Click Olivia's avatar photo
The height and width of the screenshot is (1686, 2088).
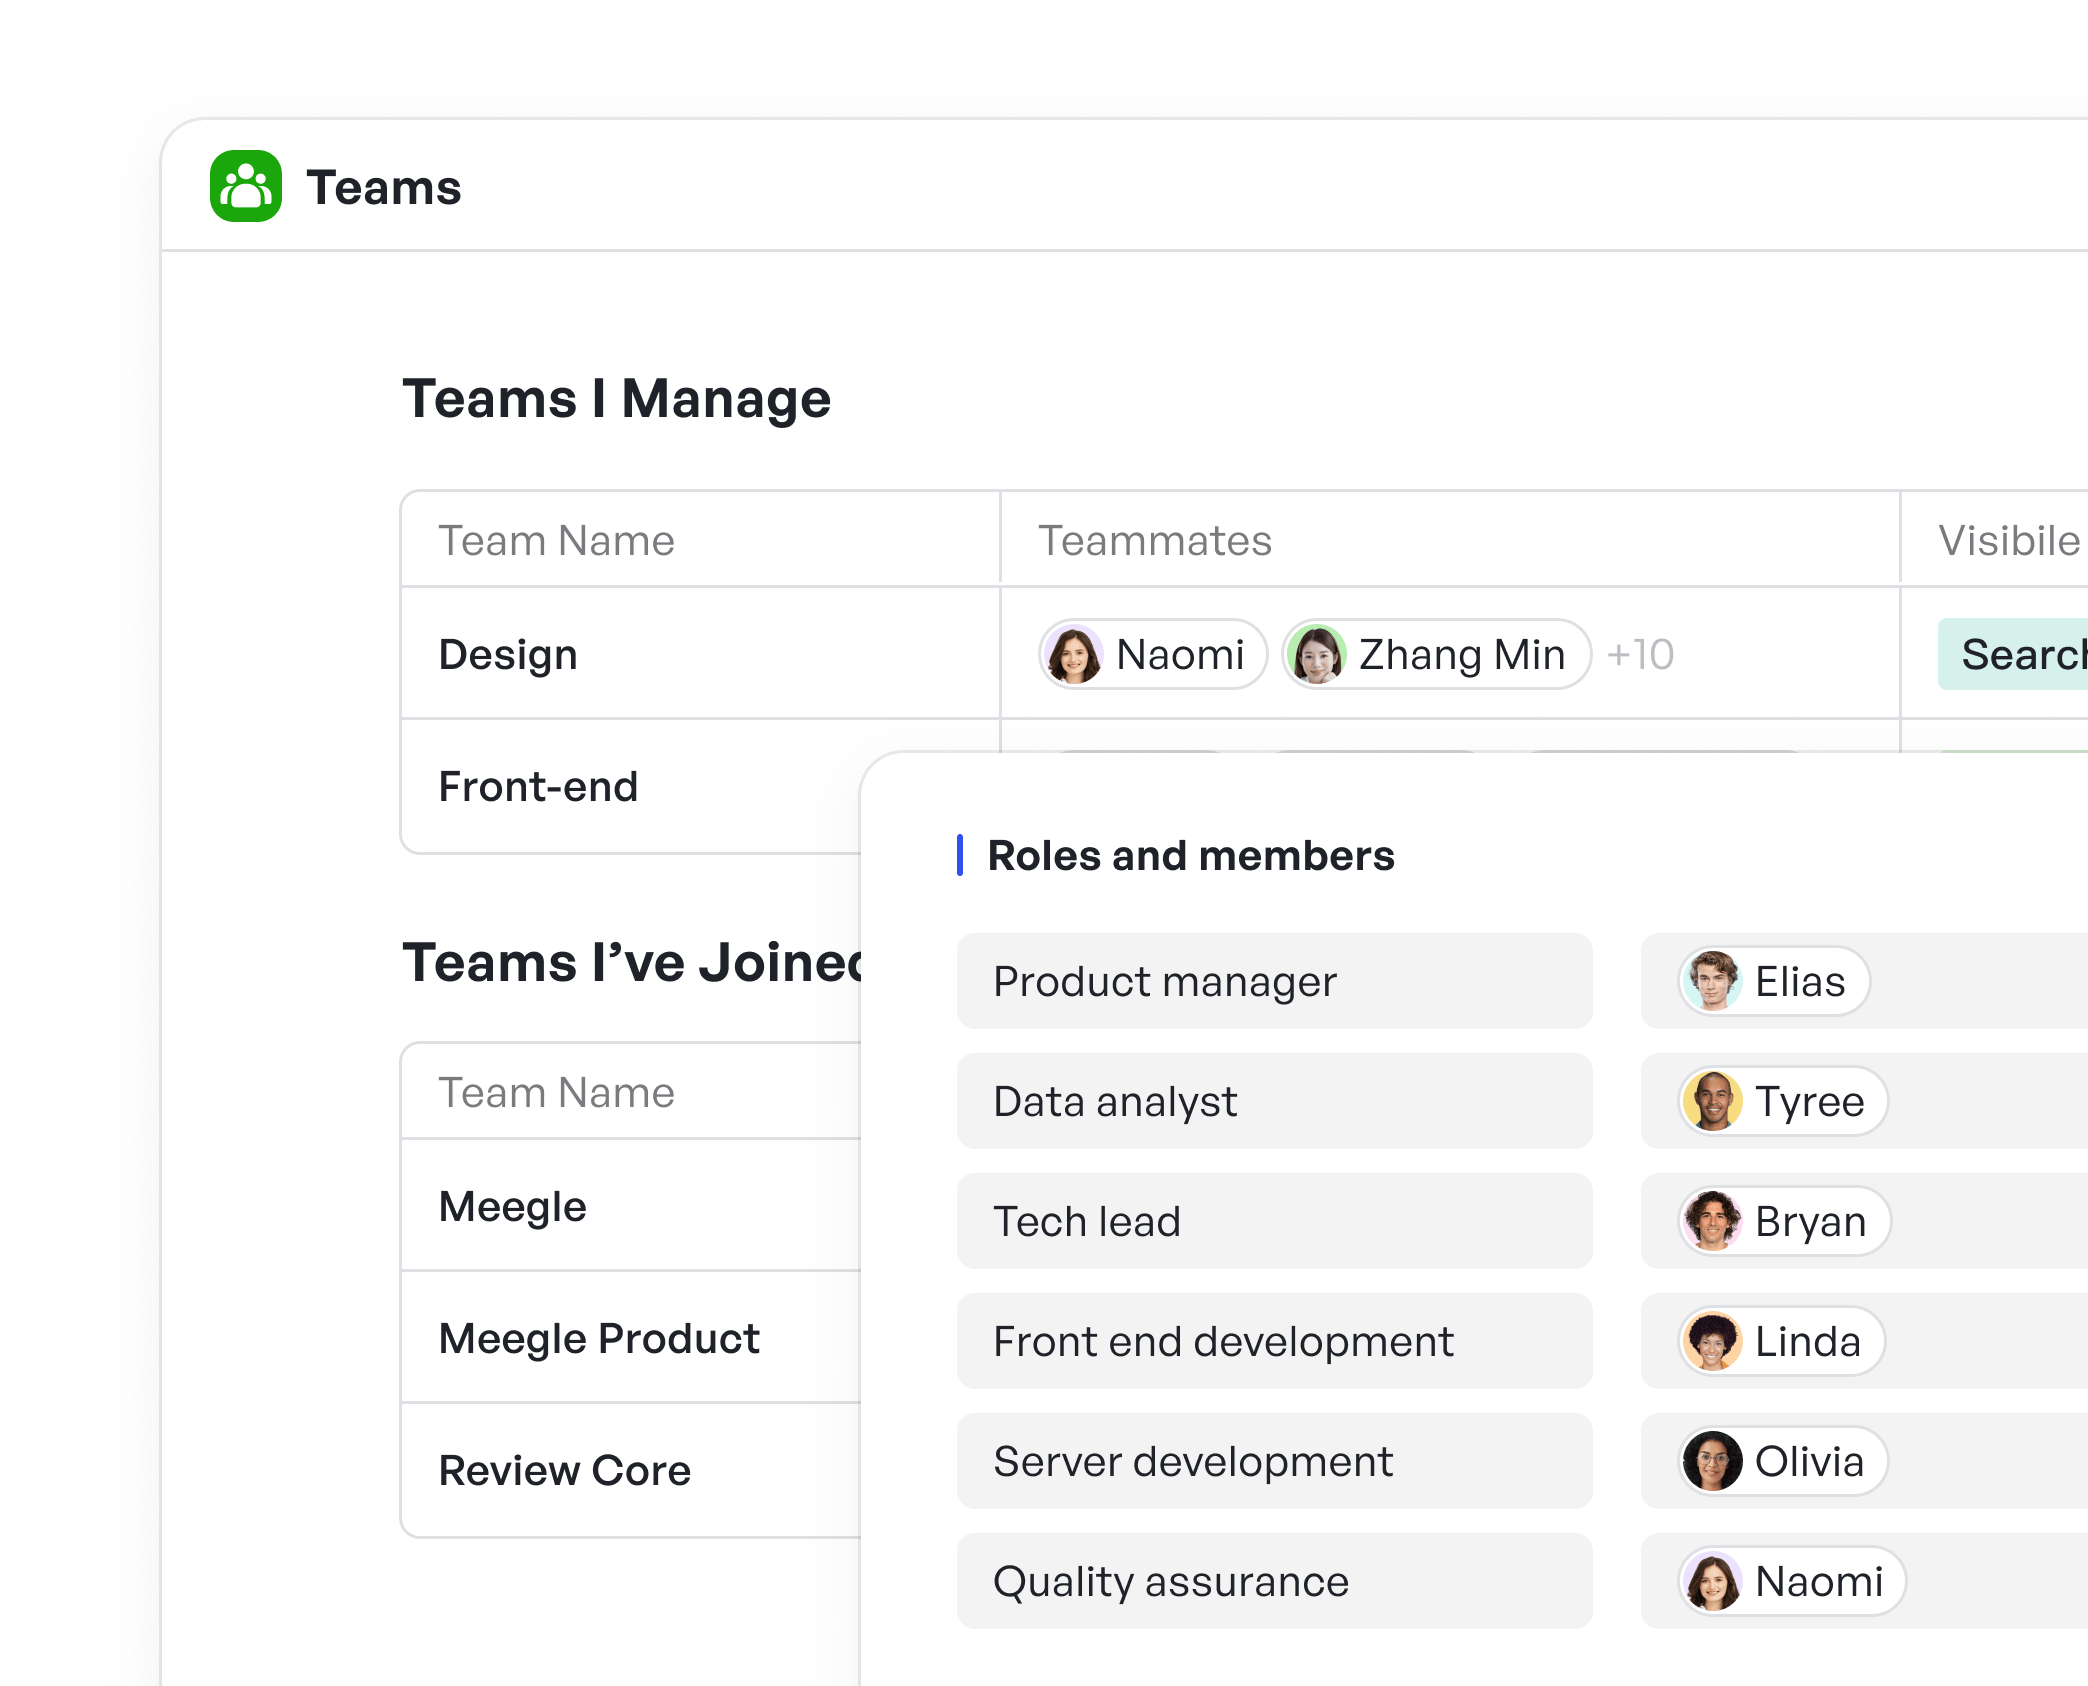(1713, 1461)
